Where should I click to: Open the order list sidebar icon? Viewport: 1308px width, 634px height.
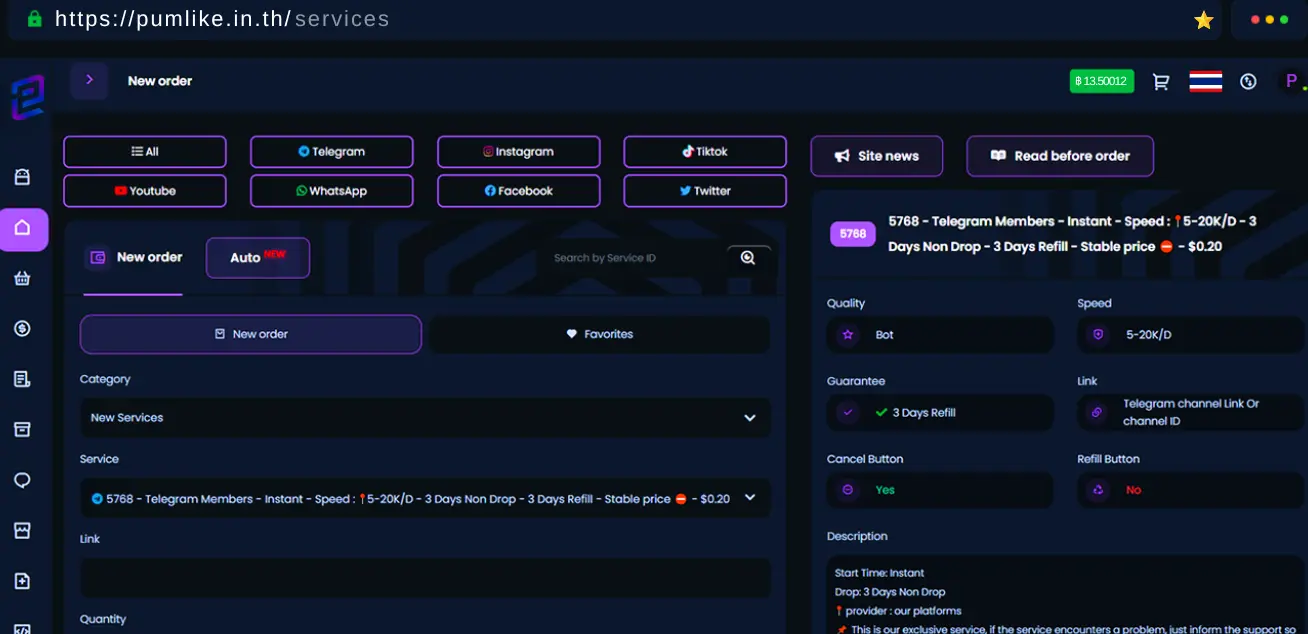[x=23, y=379]
